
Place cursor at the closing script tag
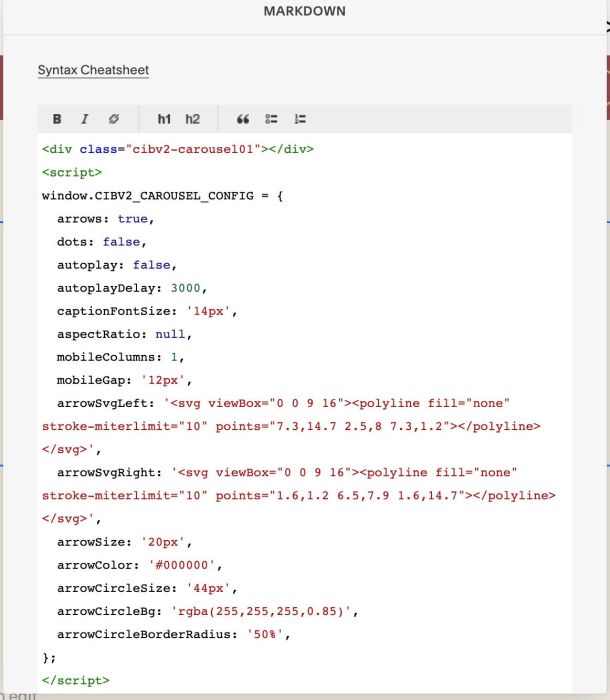pyautogui.click(x=75, y=680)
